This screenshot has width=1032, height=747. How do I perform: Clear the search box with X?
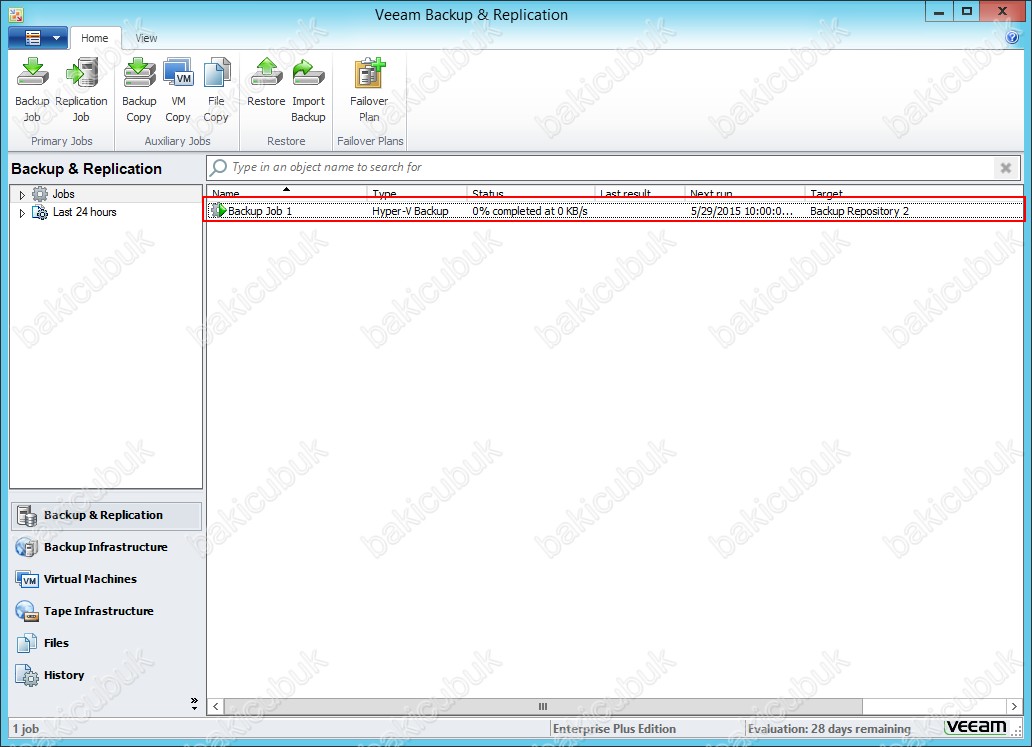[x=1006, y=168]
